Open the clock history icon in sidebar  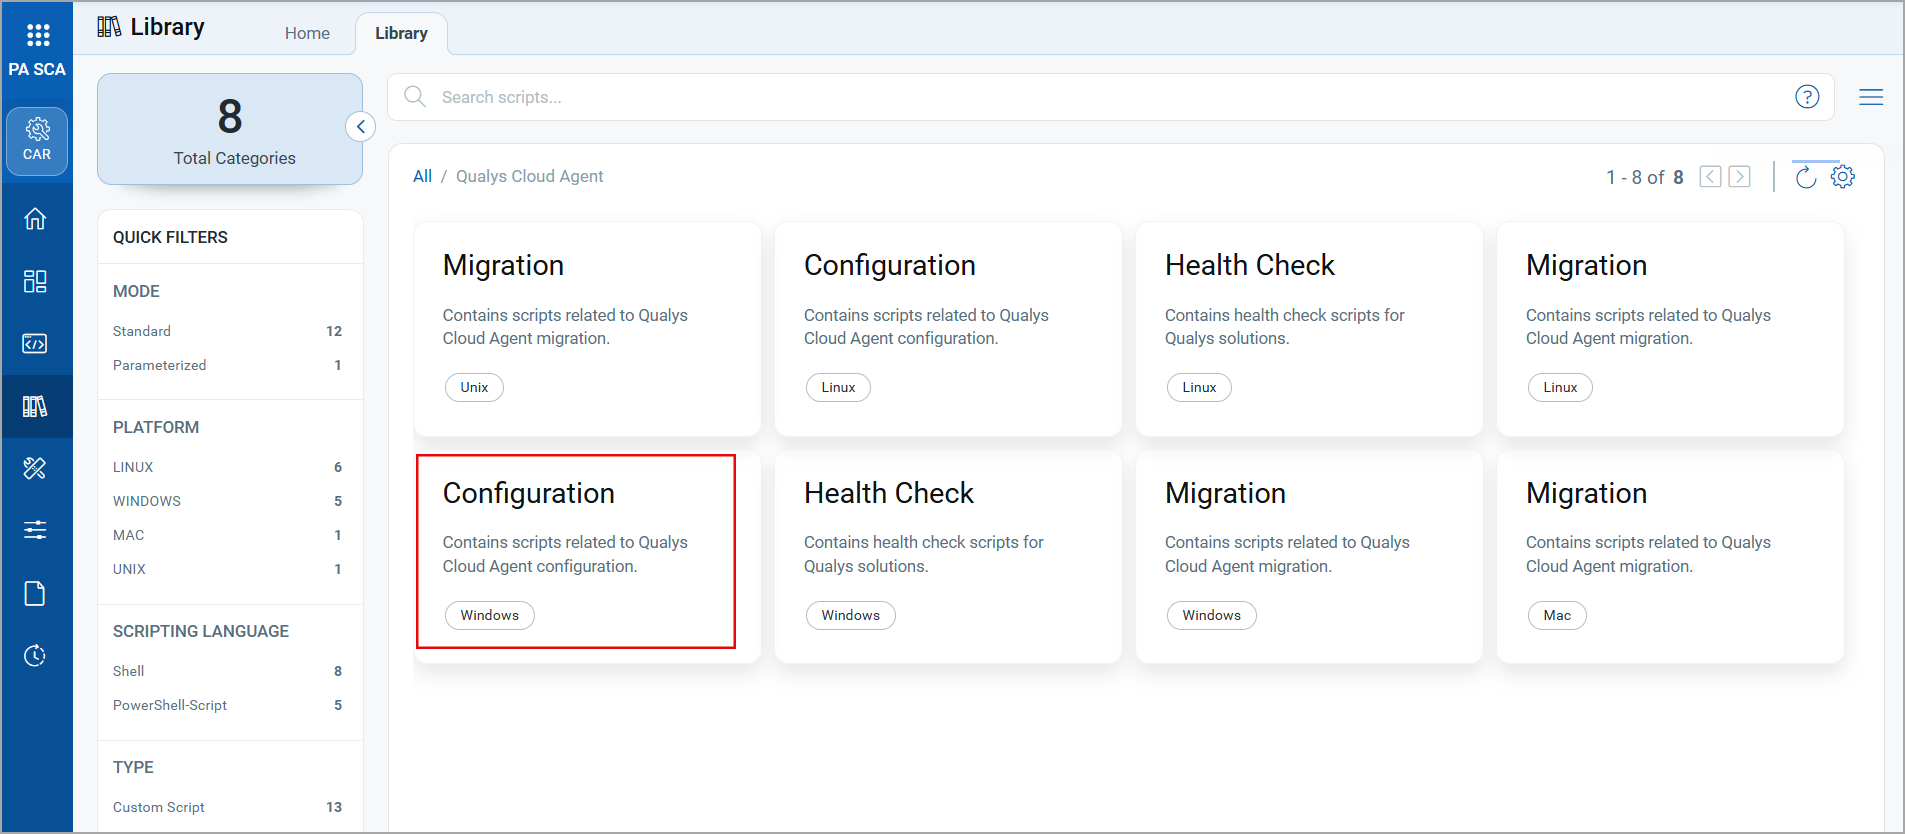[x=35, y=656]
